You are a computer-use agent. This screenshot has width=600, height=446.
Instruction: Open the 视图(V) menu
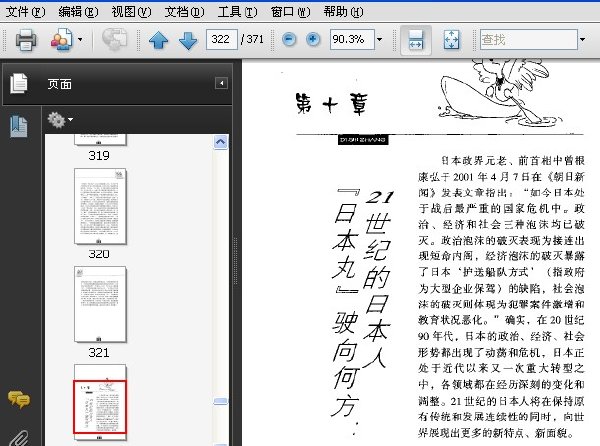click(131, 12)
